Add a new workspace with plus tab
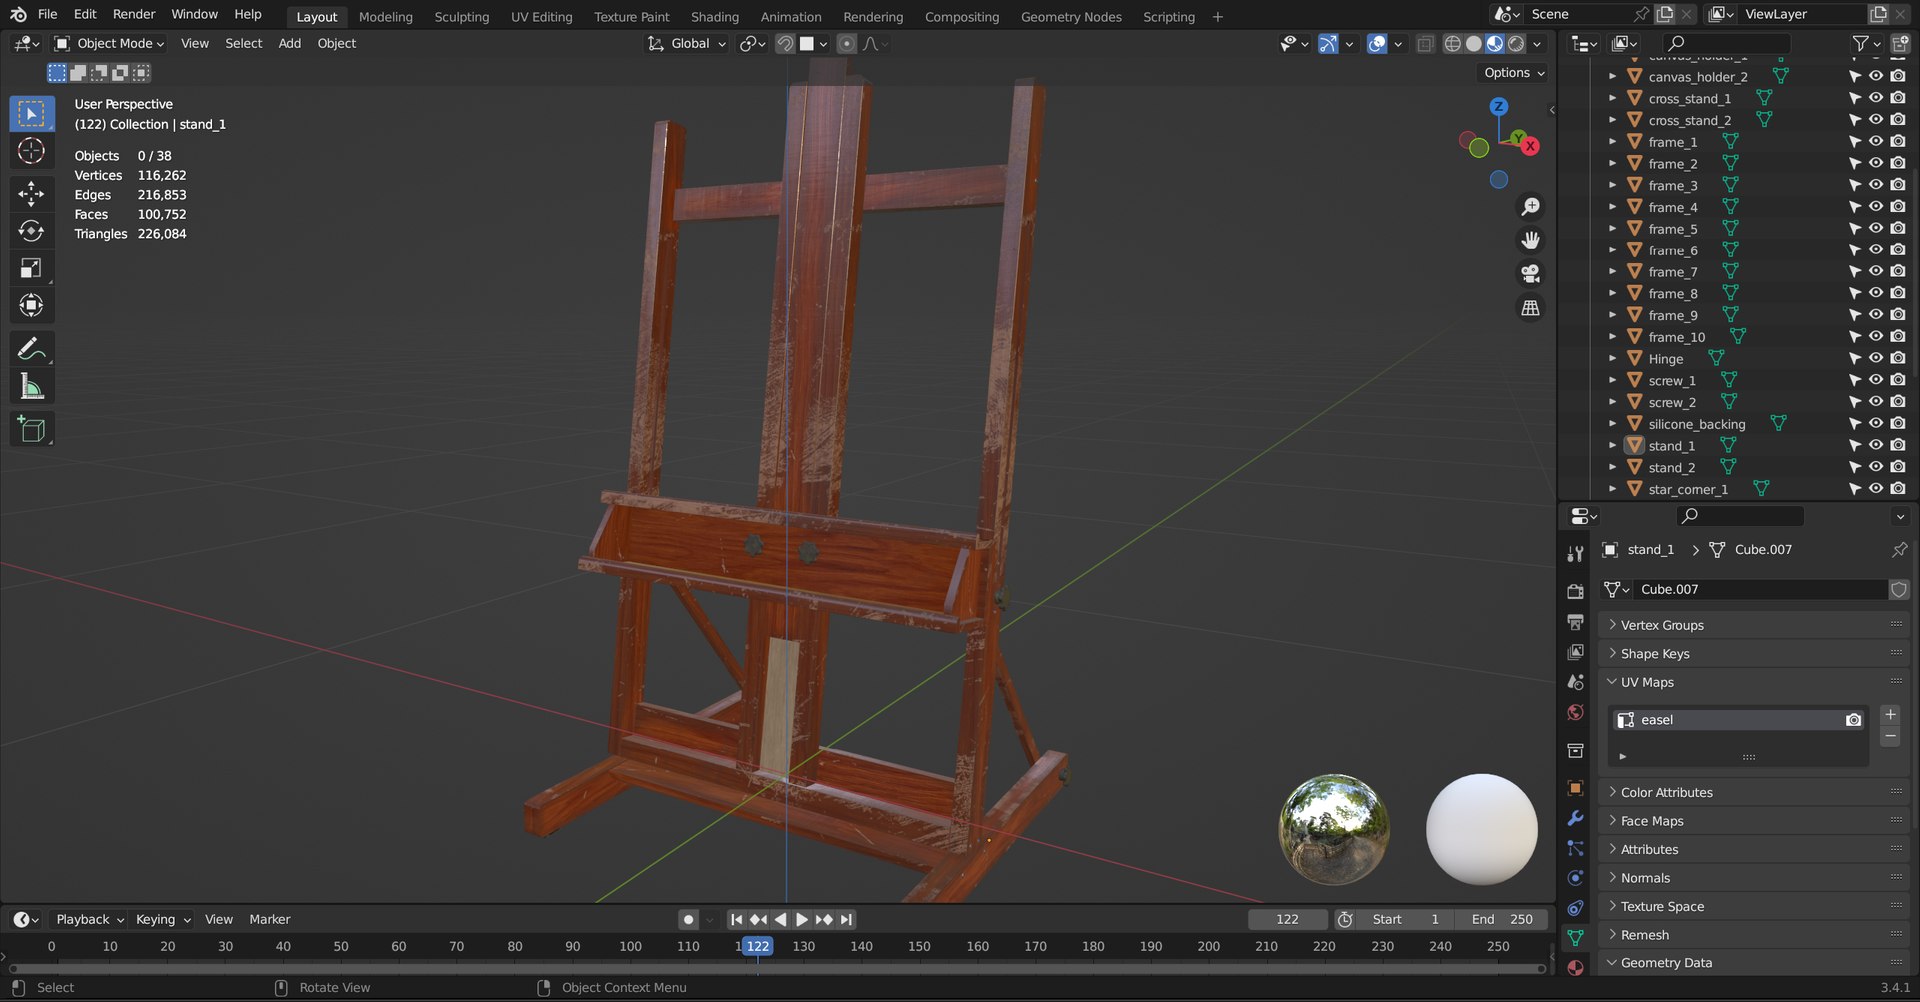 [x=1217, y=17]
